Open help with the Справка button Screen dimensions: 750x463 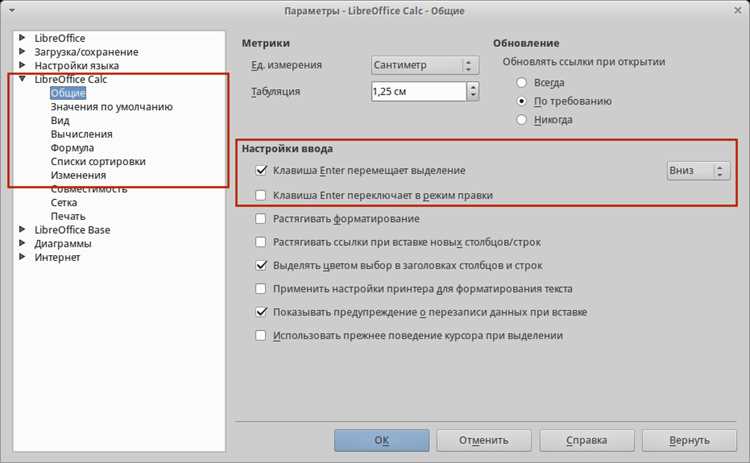587,440
